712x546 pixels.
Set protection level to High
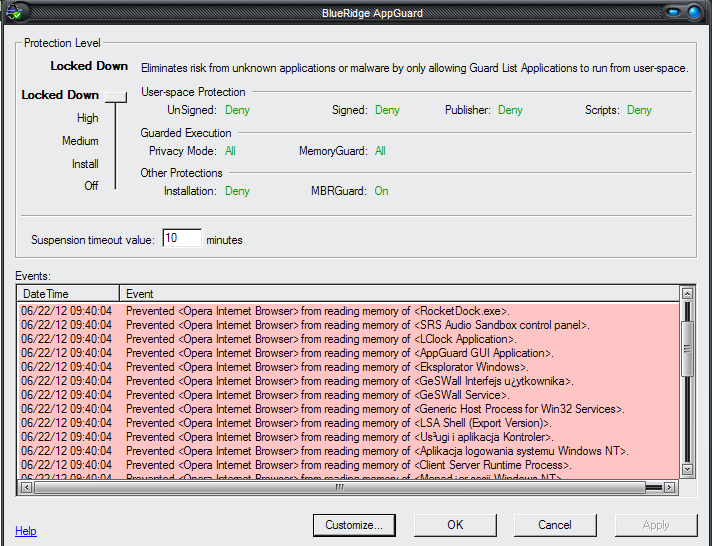[x=87, y=118]
